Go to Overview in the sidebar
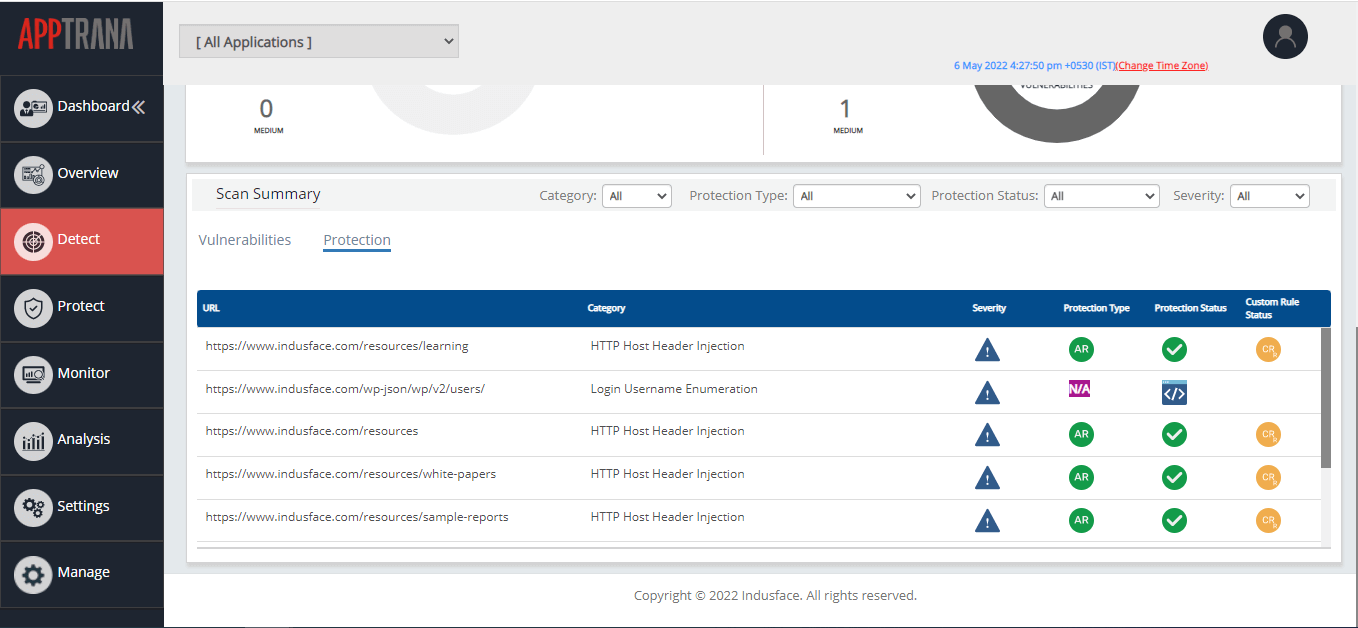1358x628 pixels. (82, 174)
